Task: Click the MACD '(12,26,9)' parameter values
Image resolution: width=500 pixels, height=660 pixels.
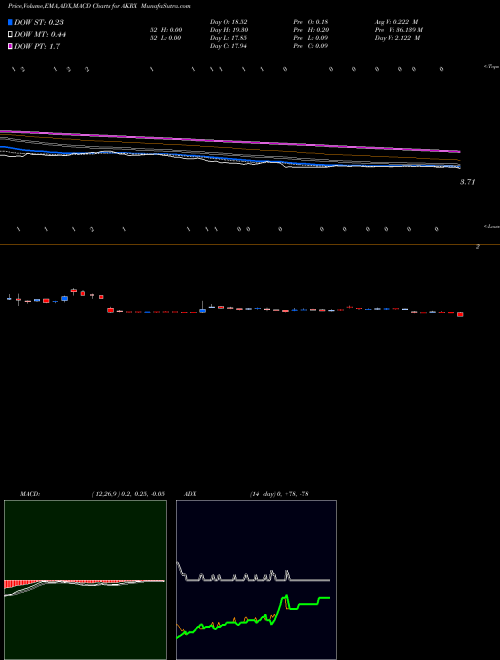Action: tap(128, 494)
